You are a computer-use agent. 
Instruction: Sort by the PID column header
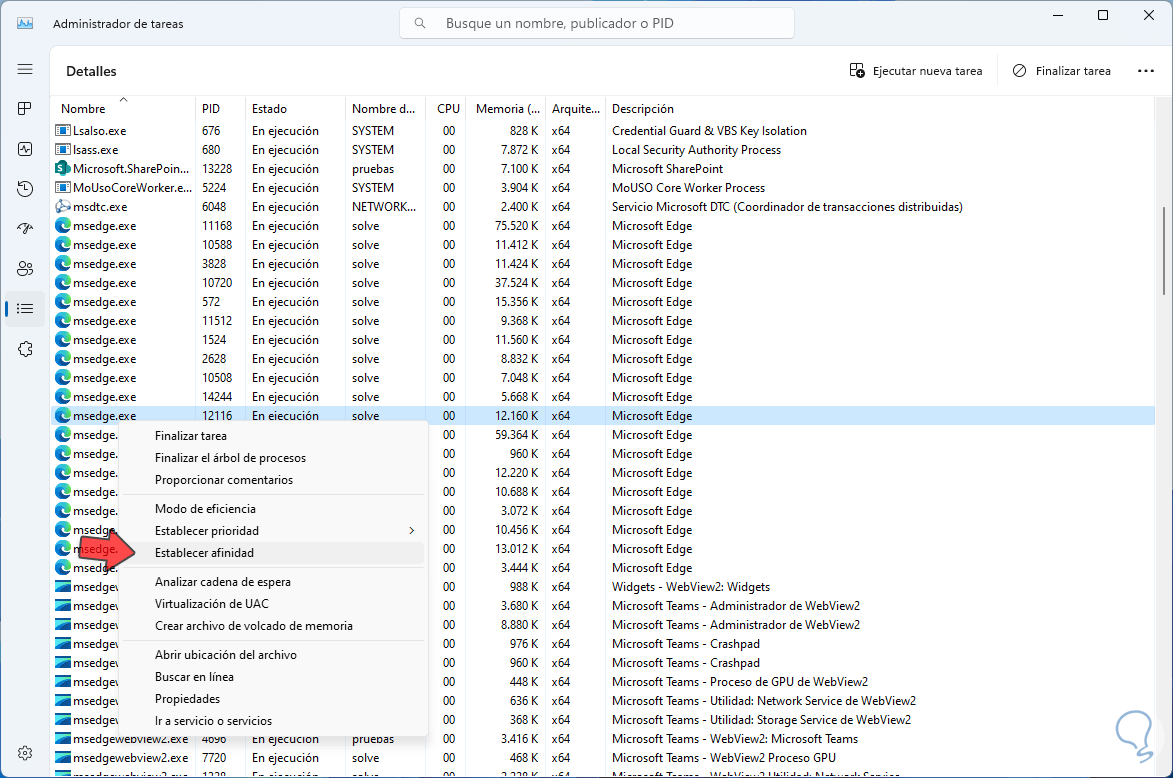220,108
